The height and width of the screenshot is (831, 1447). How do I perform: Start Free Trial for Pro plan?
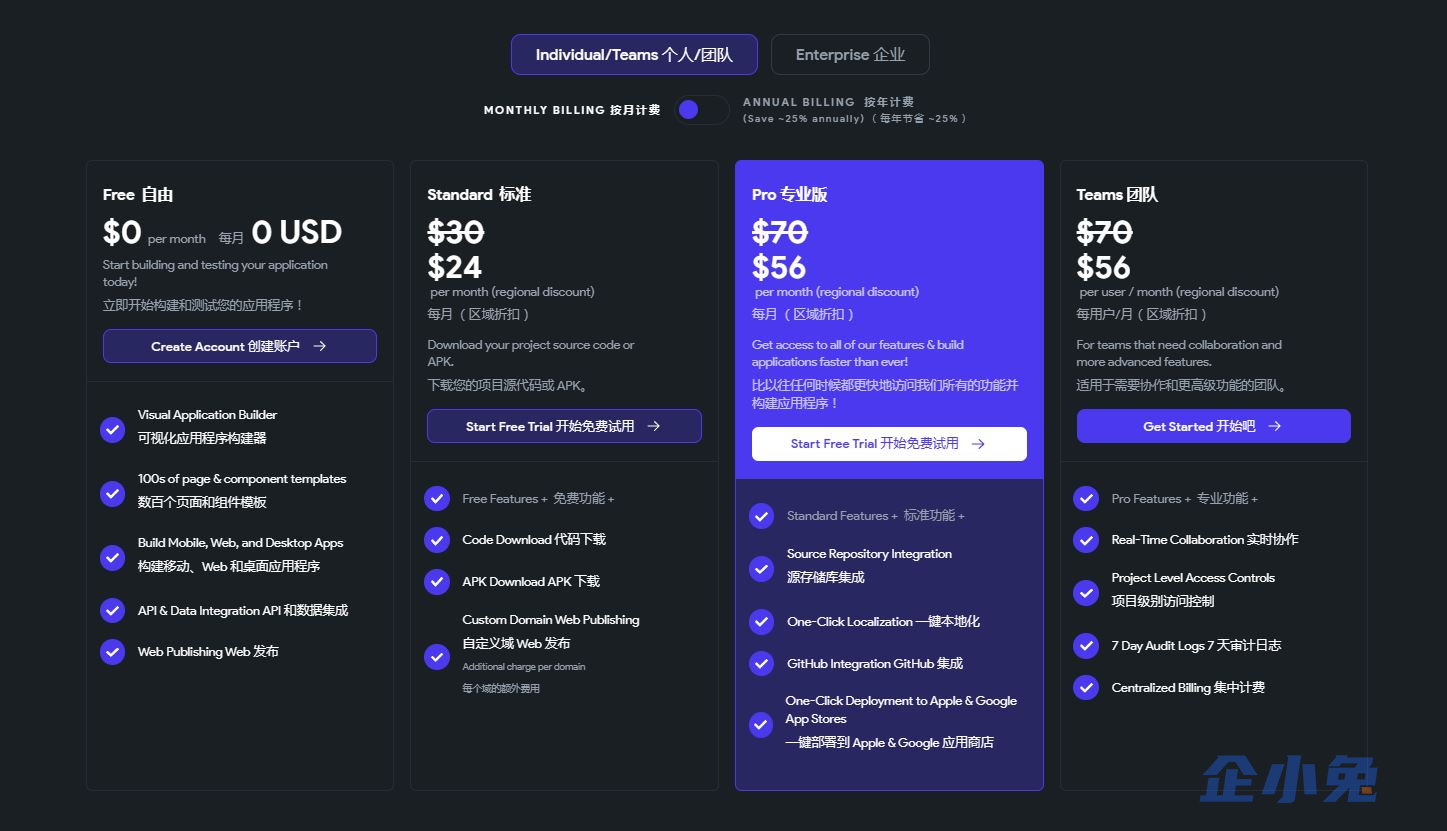click(889, 444)
